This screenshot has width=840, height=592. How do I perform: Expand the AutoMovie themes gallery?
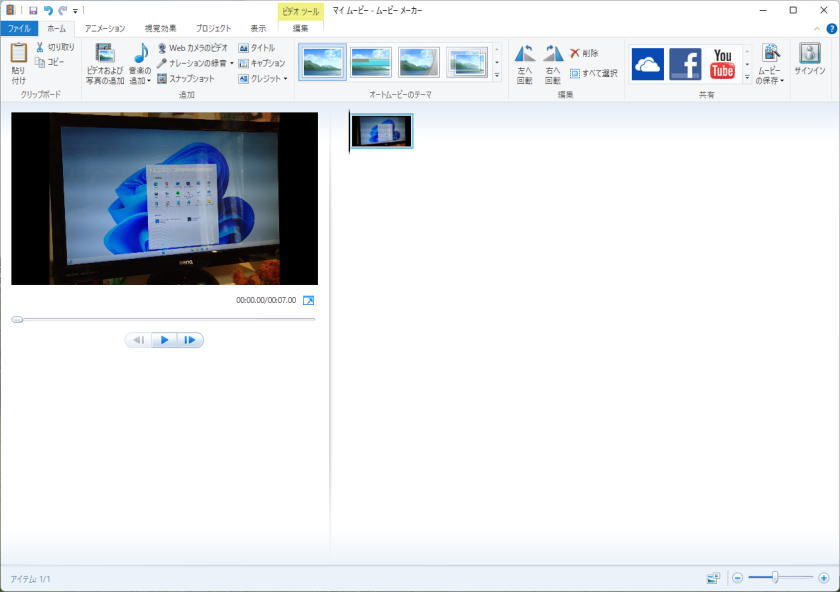[x=497, y=75]
